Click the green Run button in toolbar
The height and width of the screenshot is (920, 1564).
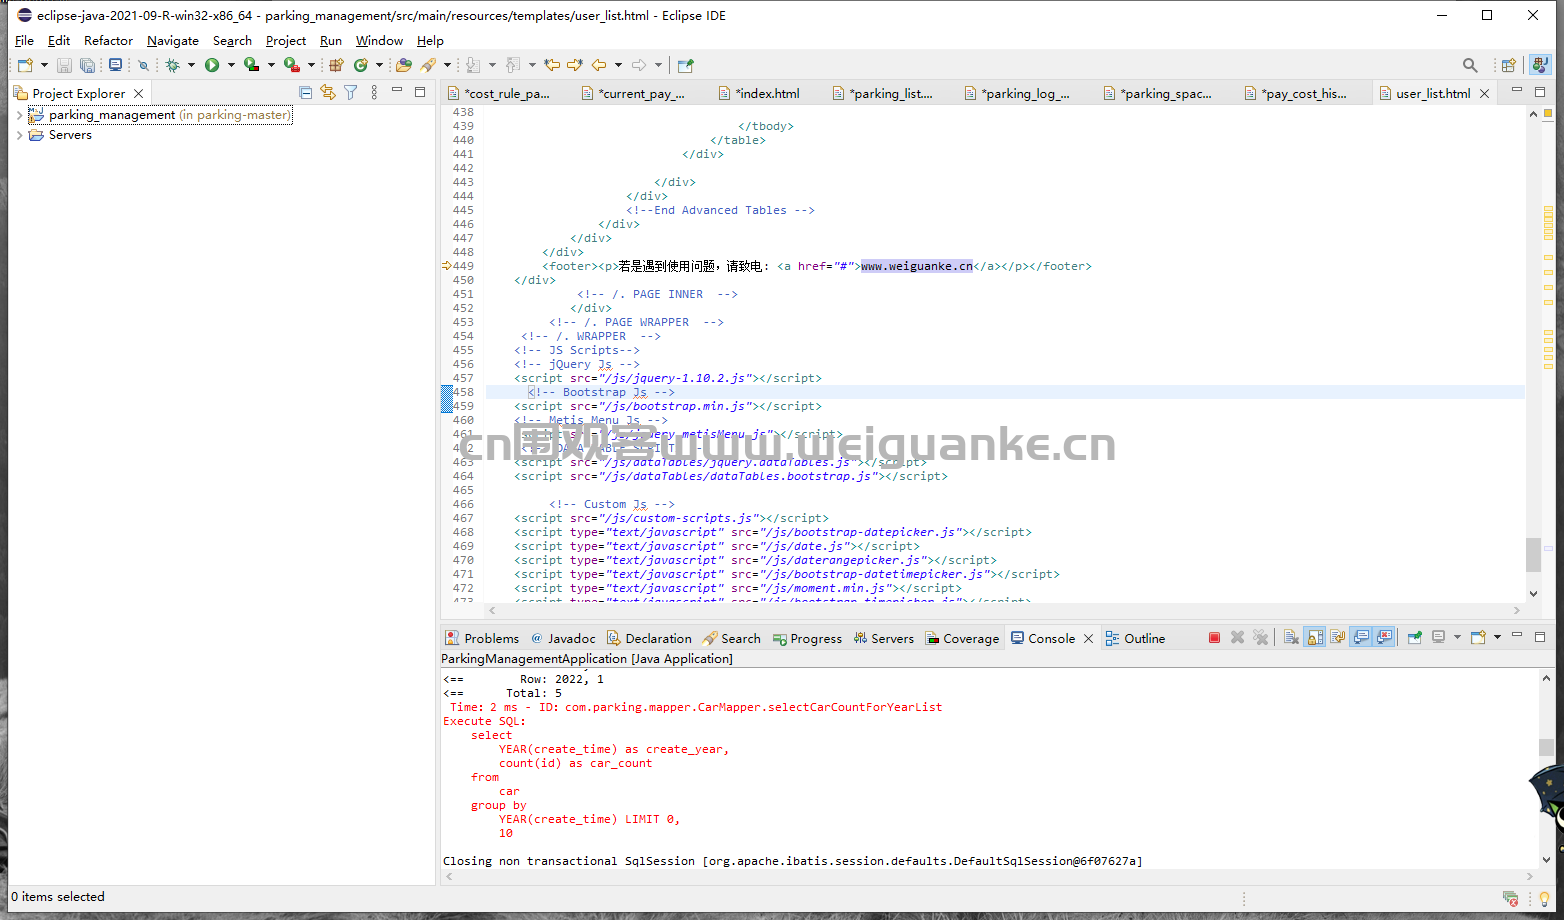coord(212,65)
